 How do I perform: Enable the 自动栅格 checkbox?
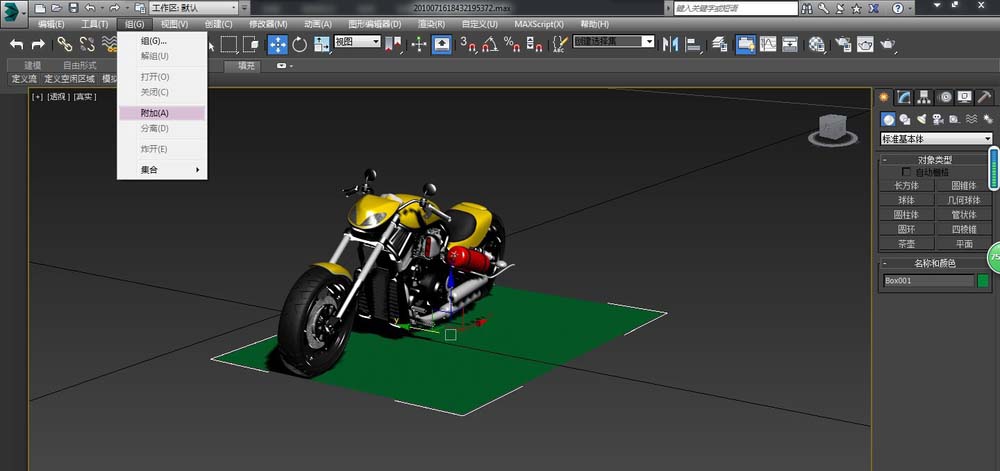(907, 172)
